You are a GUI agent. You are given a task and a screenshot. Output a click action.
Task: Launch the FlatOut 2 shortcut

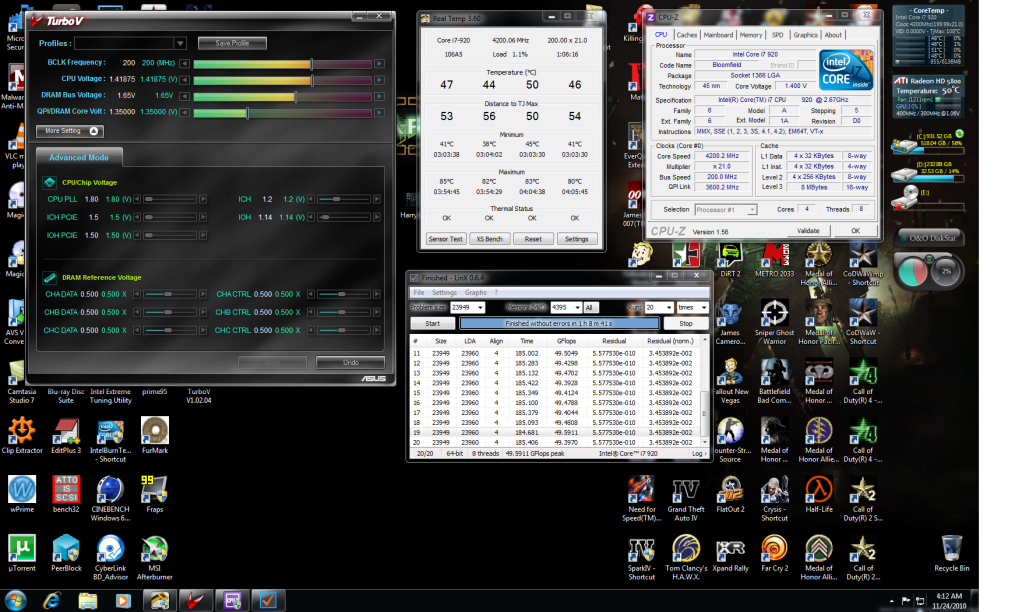pyautogui.click(x=730, y=494)
